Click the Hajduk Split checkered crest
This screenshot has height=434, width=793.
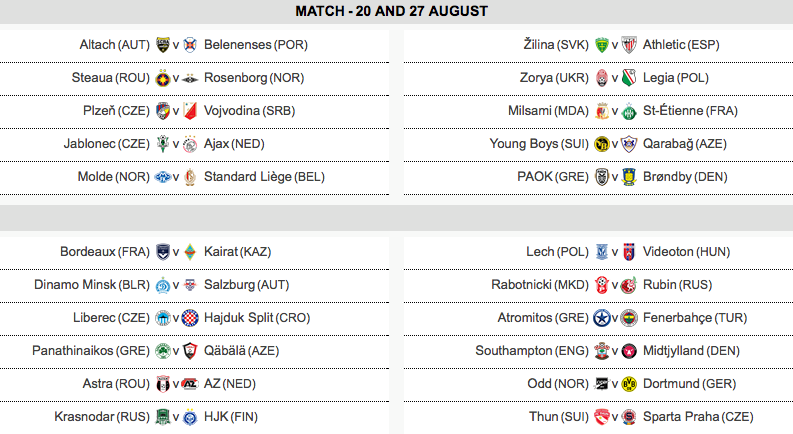coord(190,318)
